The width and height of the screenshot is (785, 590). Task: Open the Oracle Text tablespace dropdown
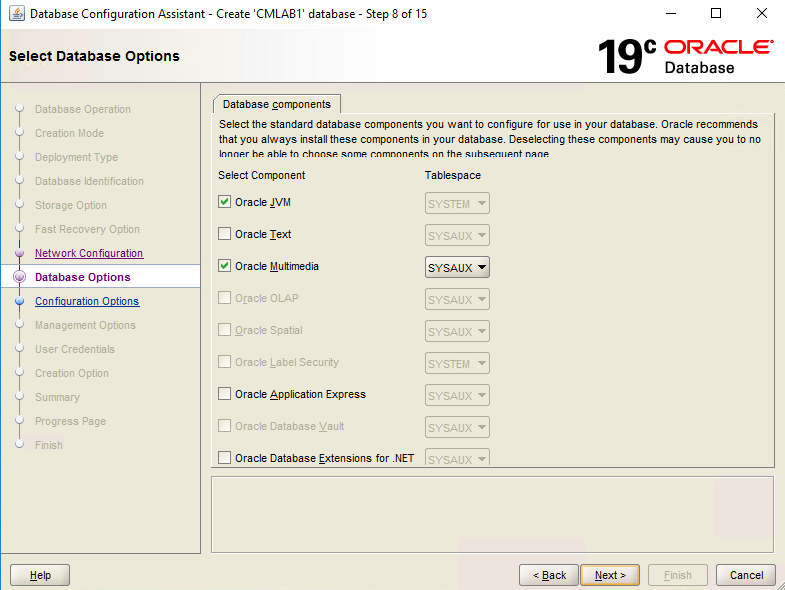coord(457,235)
